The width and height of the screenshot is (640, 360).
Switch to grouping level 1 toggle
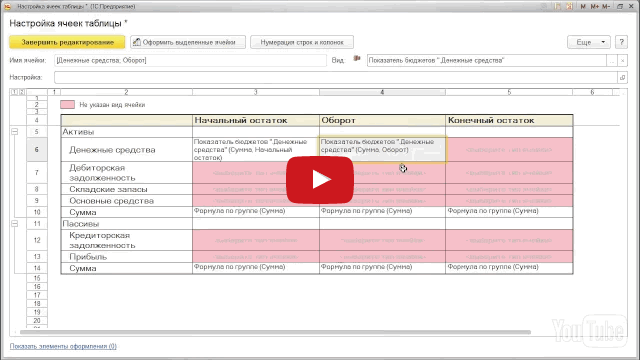pos(14,92)
